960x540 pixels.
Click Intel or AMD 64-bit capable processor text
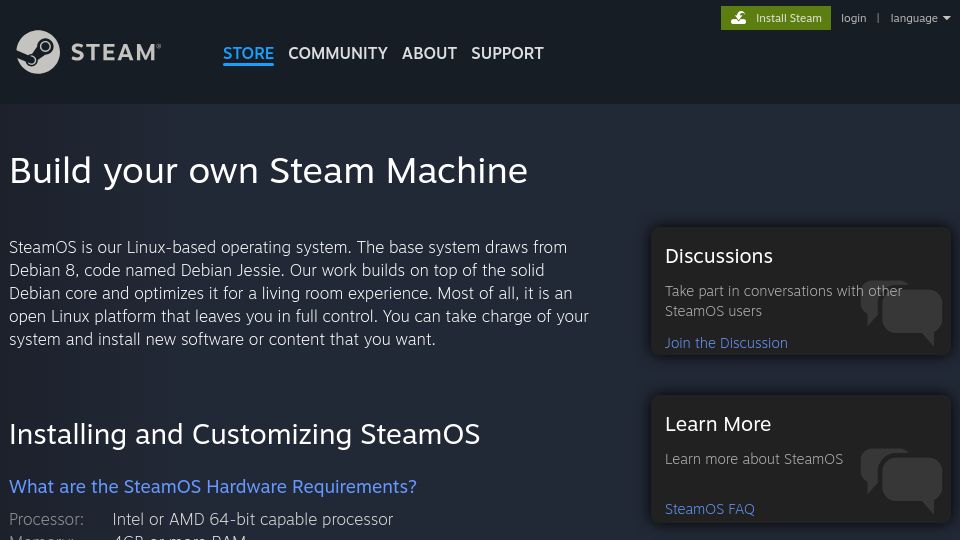[252, 519]
